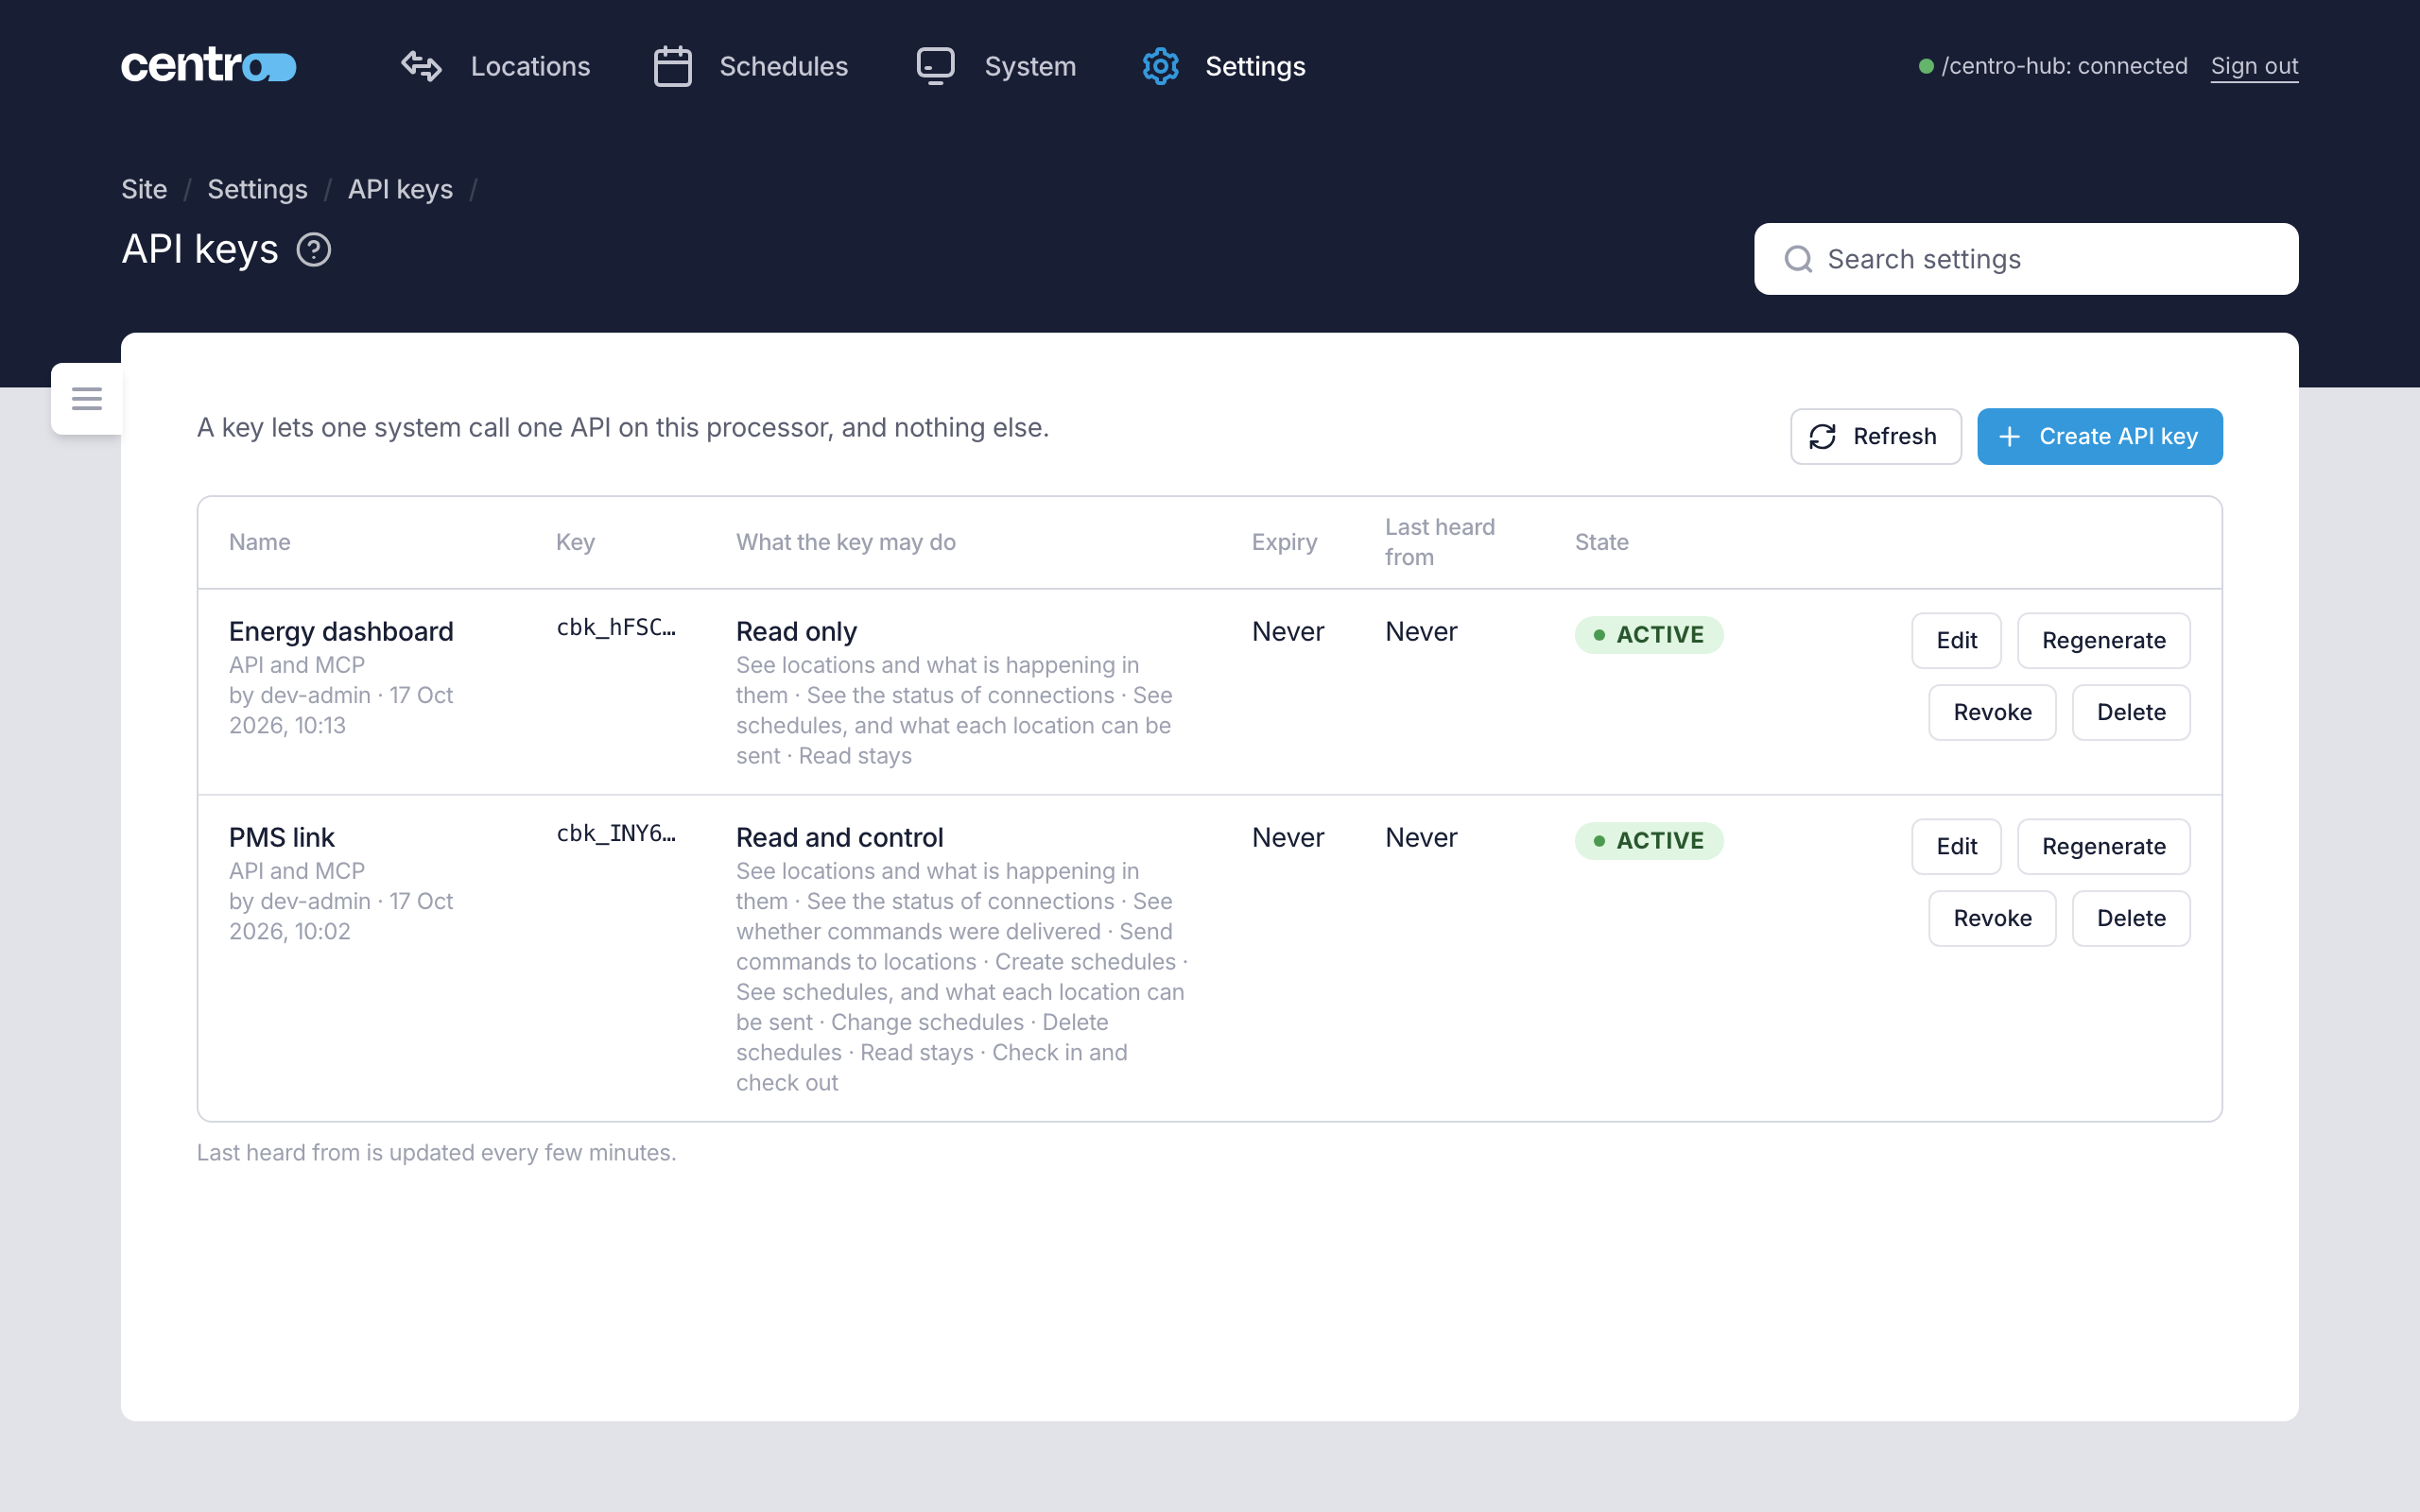This screenshot has height=1512, width=2420.
Task: Focus the Search settings field
Action: [2026, 259]
